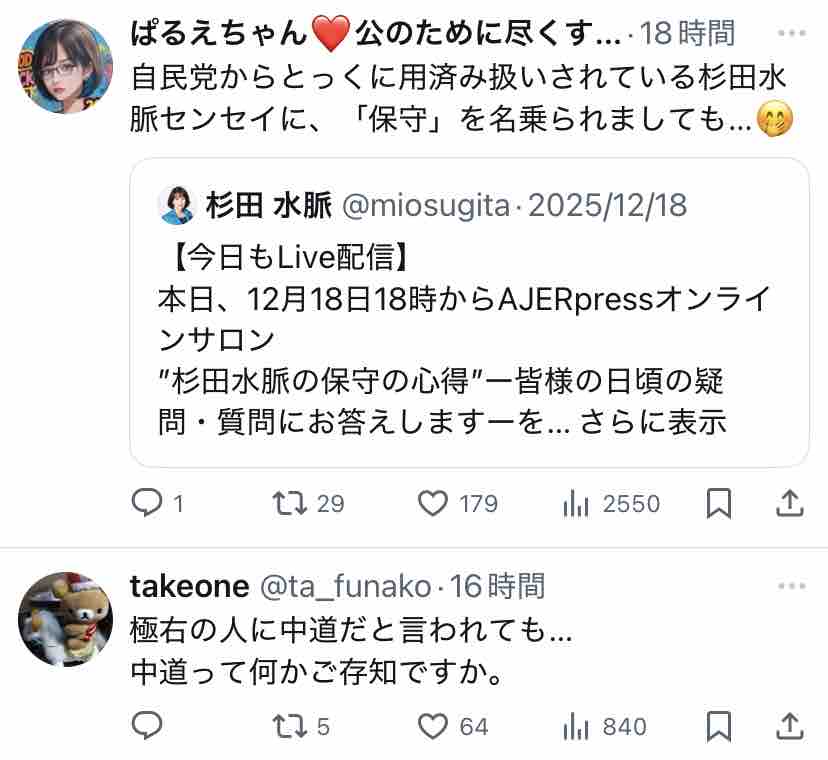
Task: Bookmark ぱるえちゃん's post
Action: click(x=718, y=503)
